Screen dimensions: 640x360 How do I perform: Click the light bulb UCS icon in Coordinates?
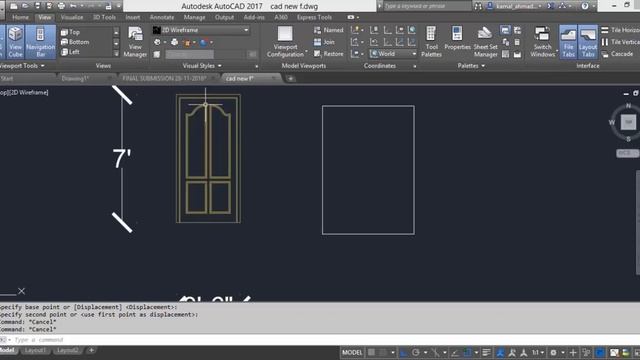[355, 30]
